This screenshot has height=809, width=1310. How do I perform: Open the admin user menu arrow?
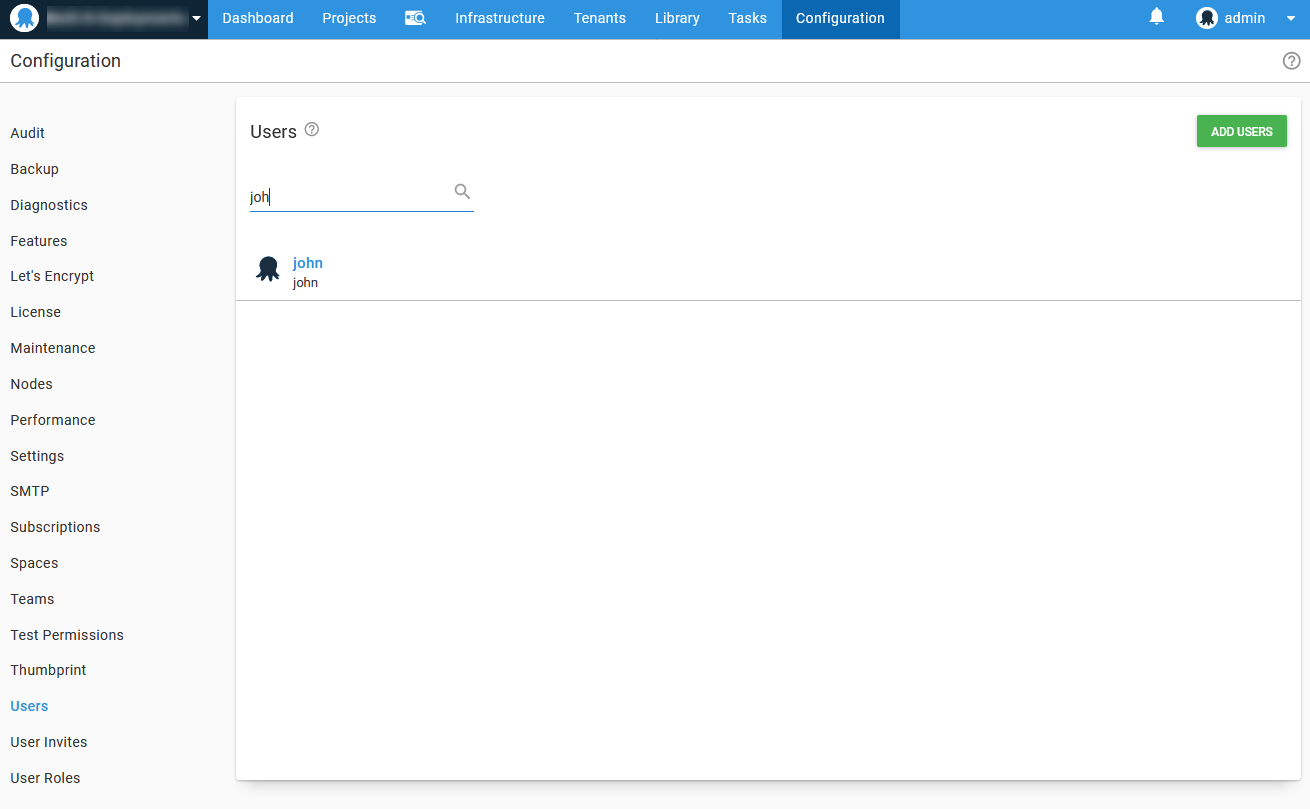point(1290,18)
